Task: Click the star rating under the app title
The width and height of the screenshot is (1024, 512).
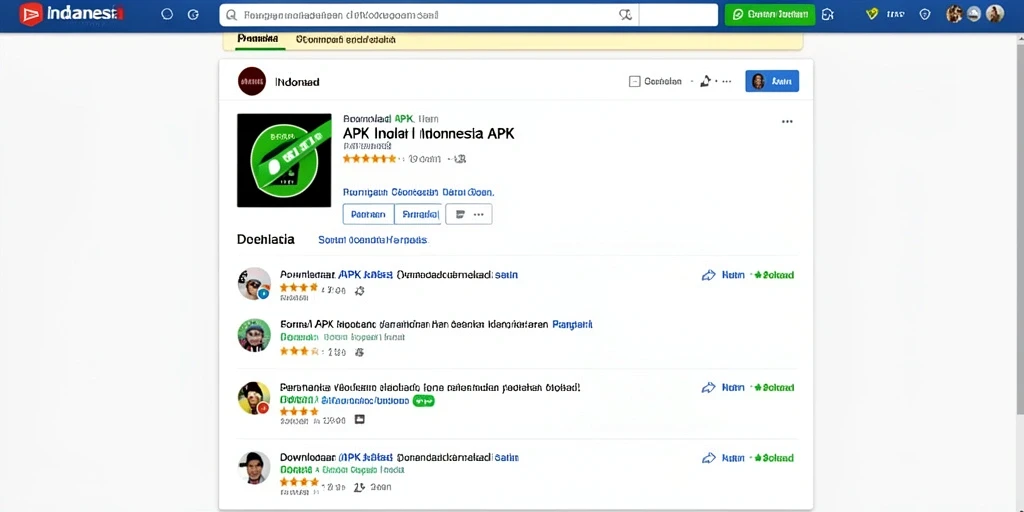Action: tap(369, 159)
